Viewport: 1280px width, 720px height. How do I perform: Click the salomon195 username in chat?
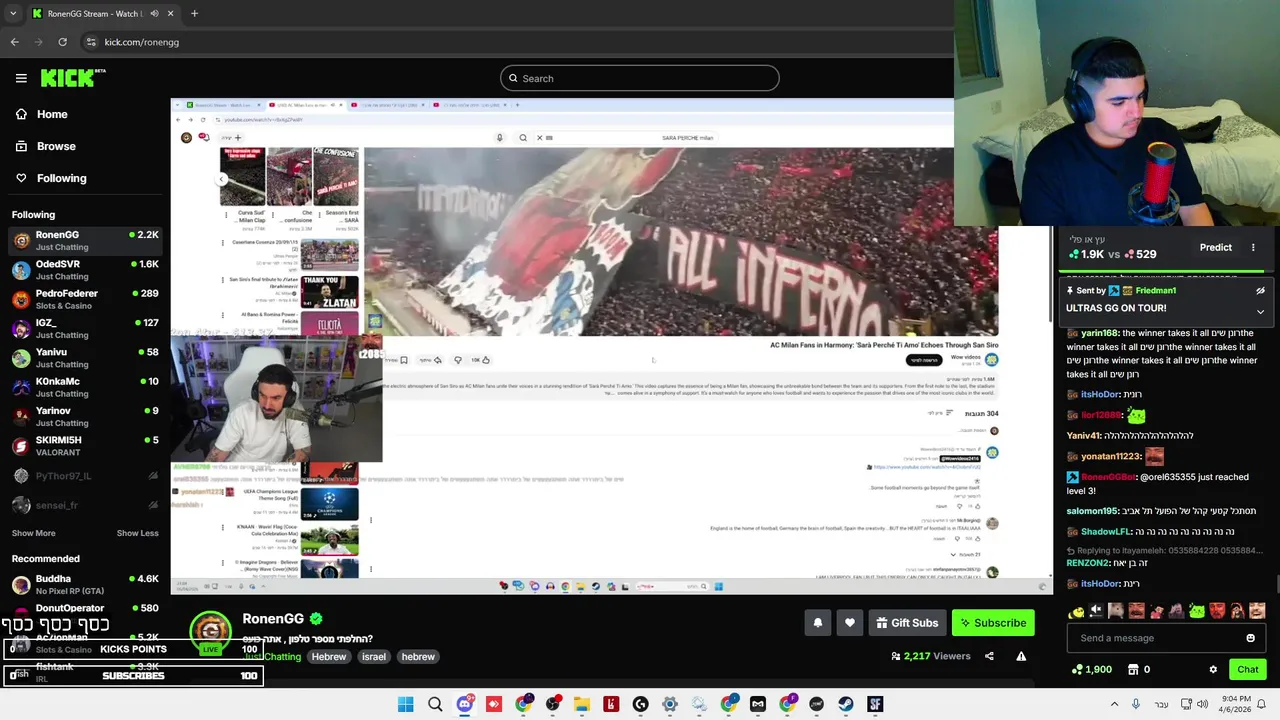click(x=1091, y=511)
